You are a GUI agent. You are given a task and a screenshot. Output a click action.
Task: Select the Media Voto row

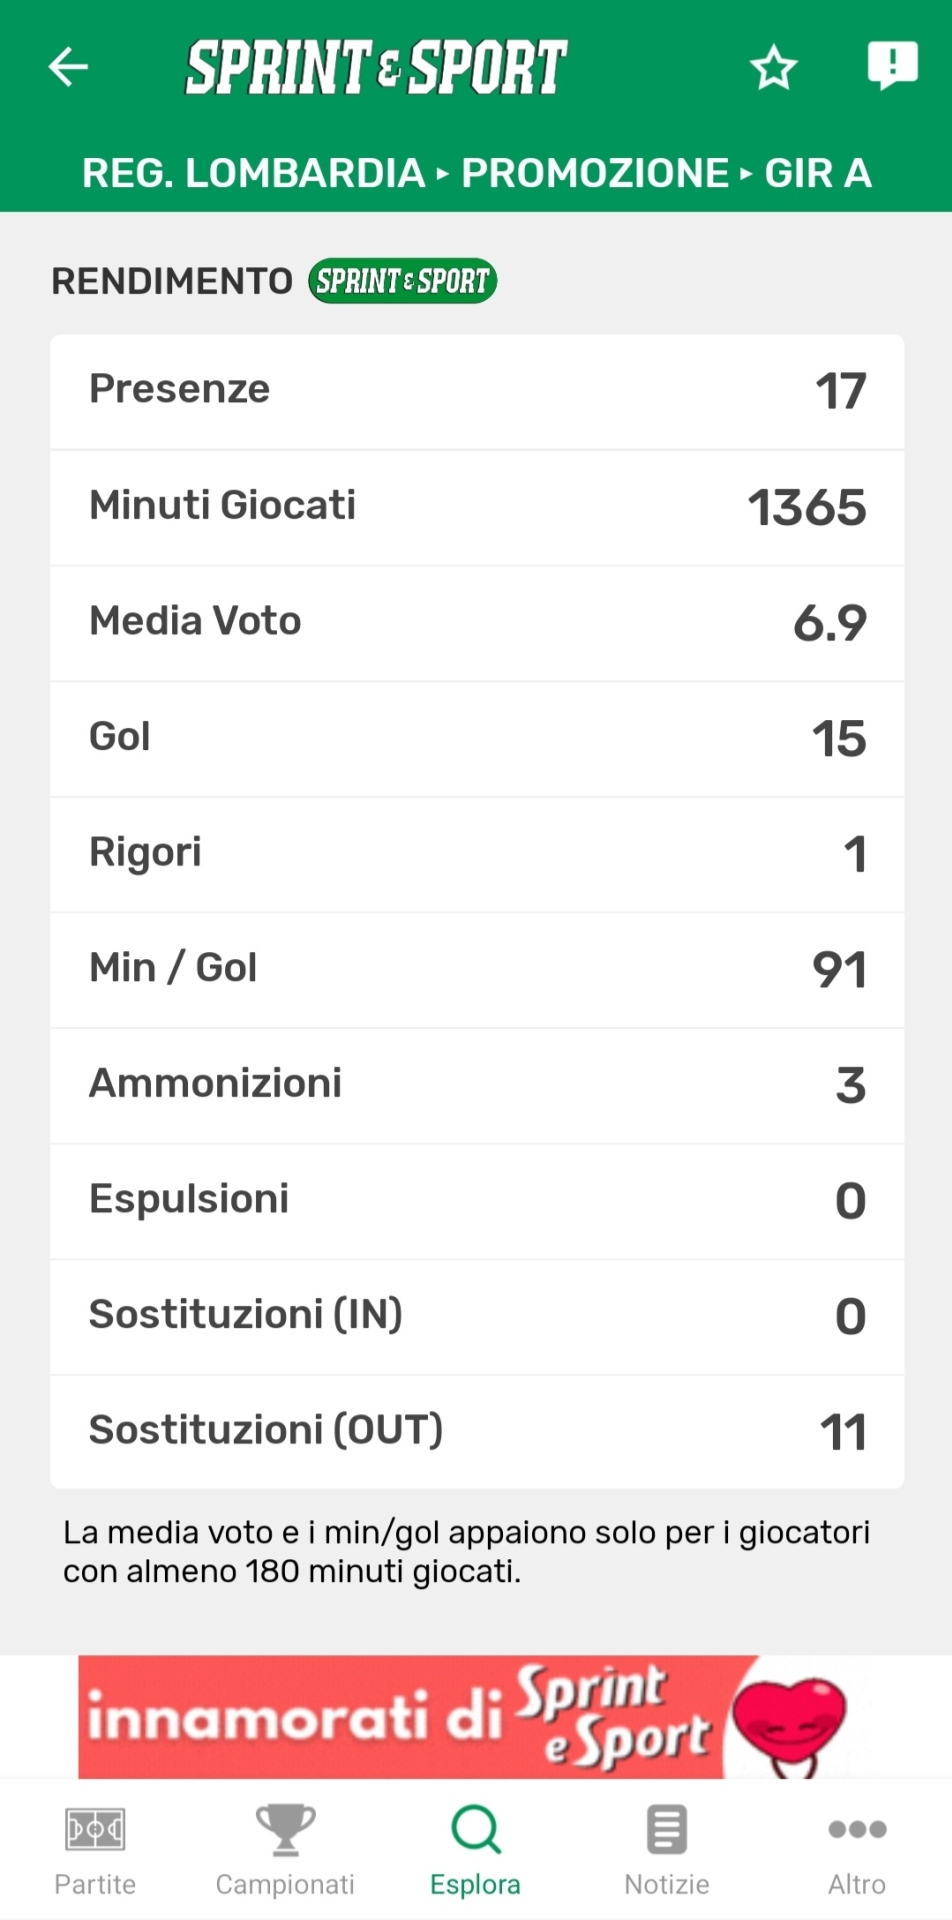tap(477, 623)
